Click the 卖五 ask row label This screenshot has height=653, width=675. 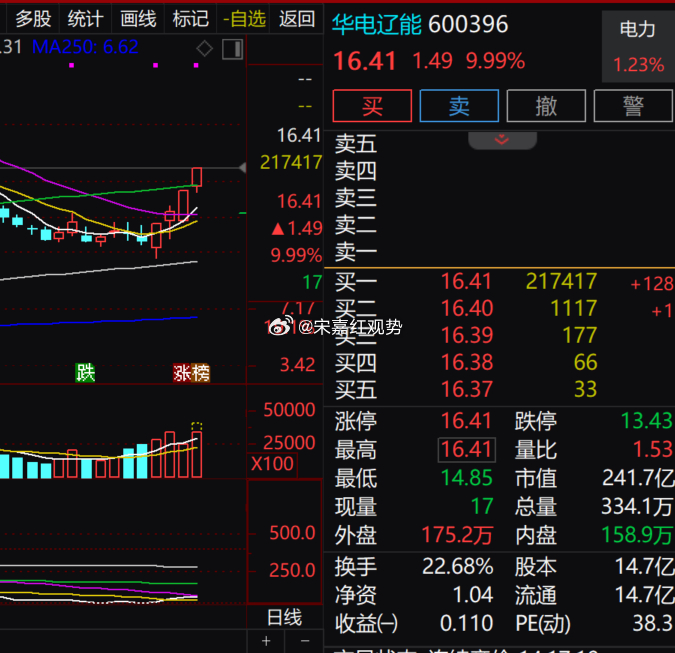click(x=356, y=144)
